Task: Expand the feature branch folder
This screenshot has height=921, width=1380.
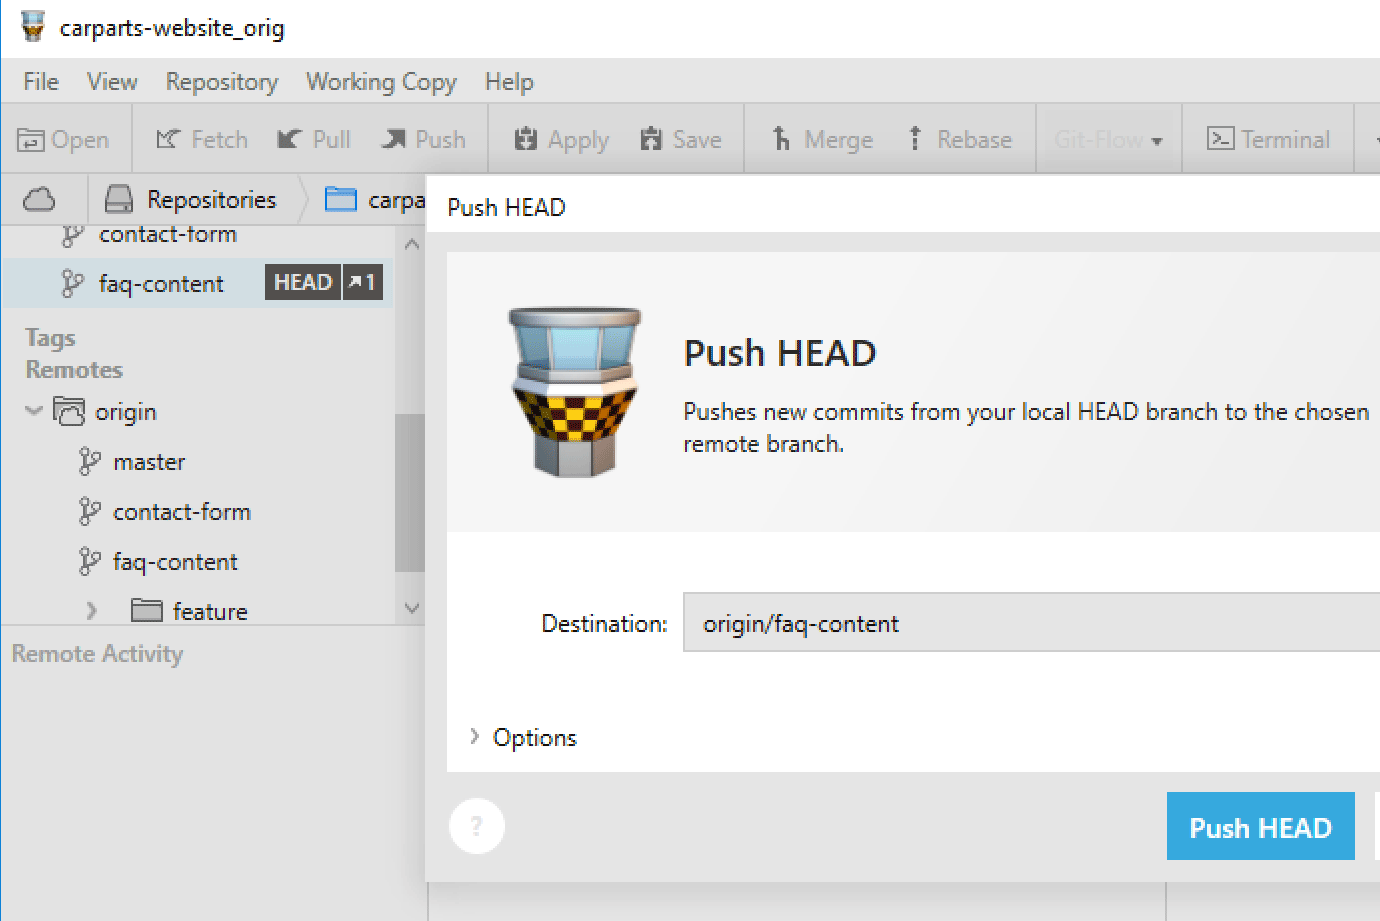Action: click(x=91, y=610)
